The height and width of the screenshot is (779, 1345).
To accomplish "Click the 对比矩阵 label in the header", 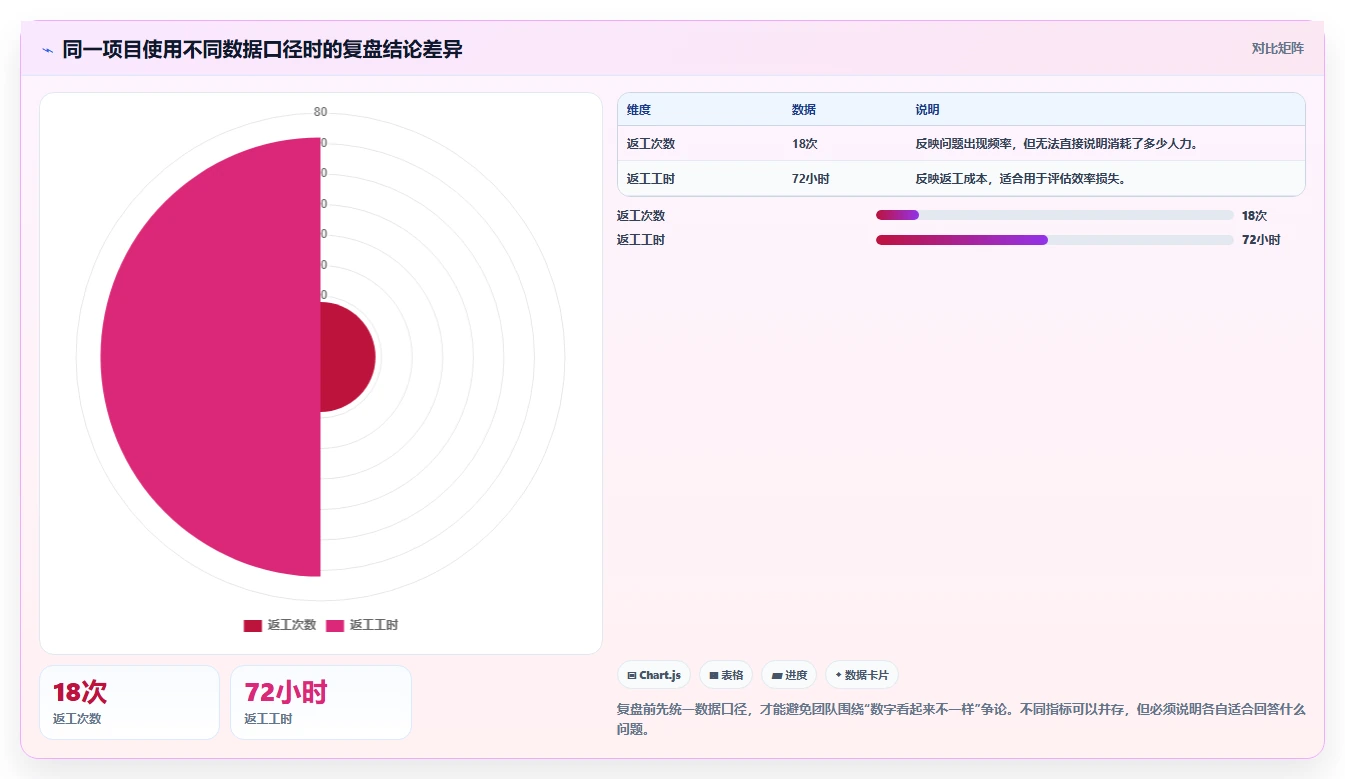I will pyautogui.click(x=1278, y=48).
